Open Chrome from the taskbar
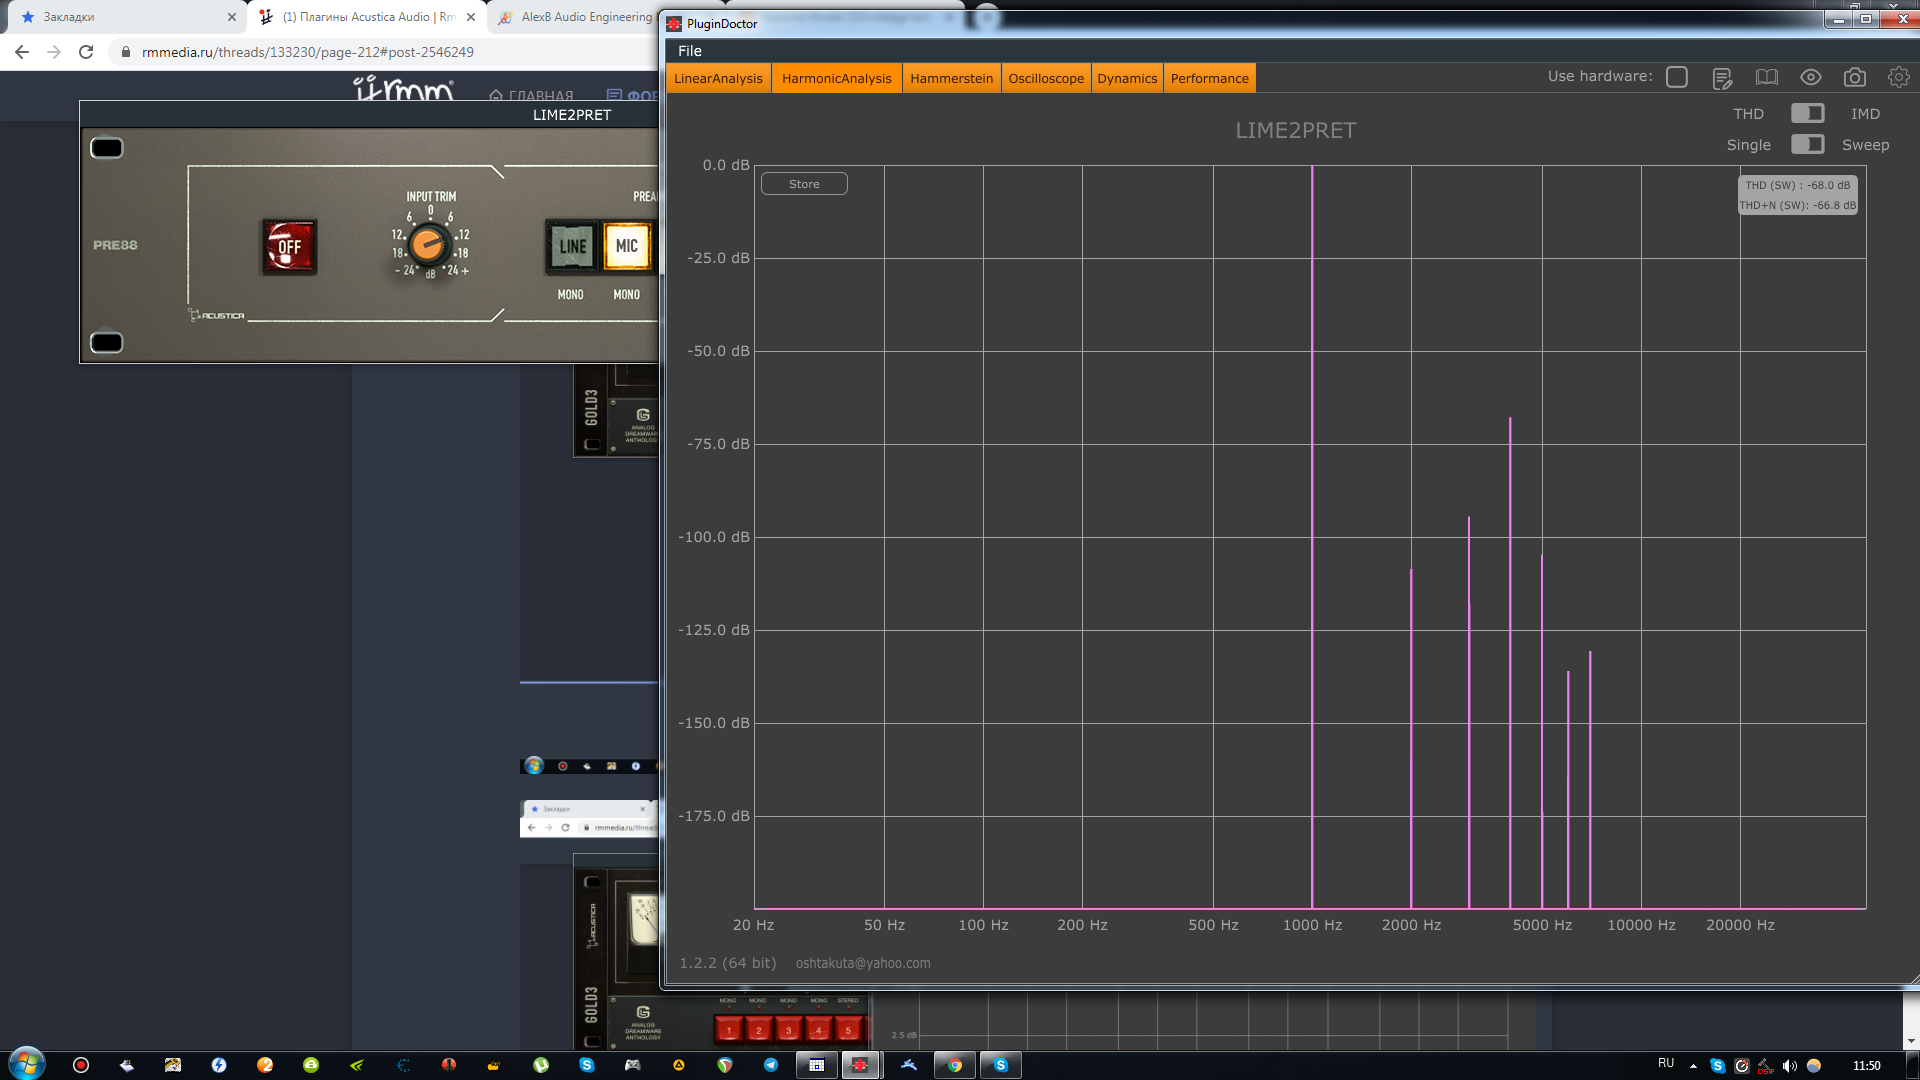The height and width of the screenshot is (1080, 1920). 954,1065
